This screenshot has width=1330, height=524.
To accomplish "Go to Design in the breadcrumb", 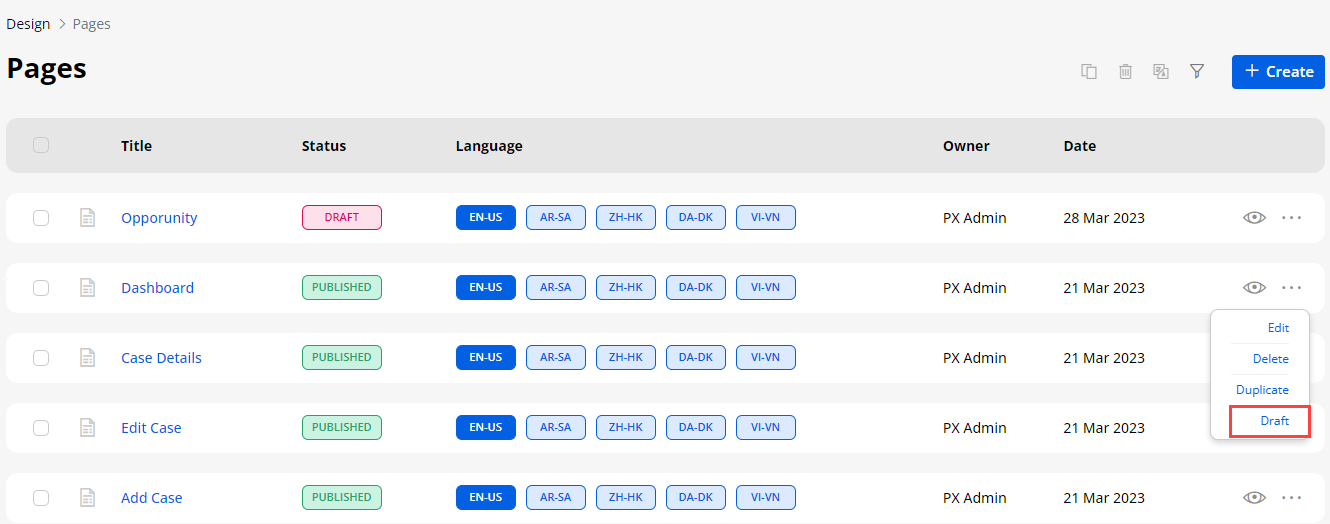I will point(28,24).
